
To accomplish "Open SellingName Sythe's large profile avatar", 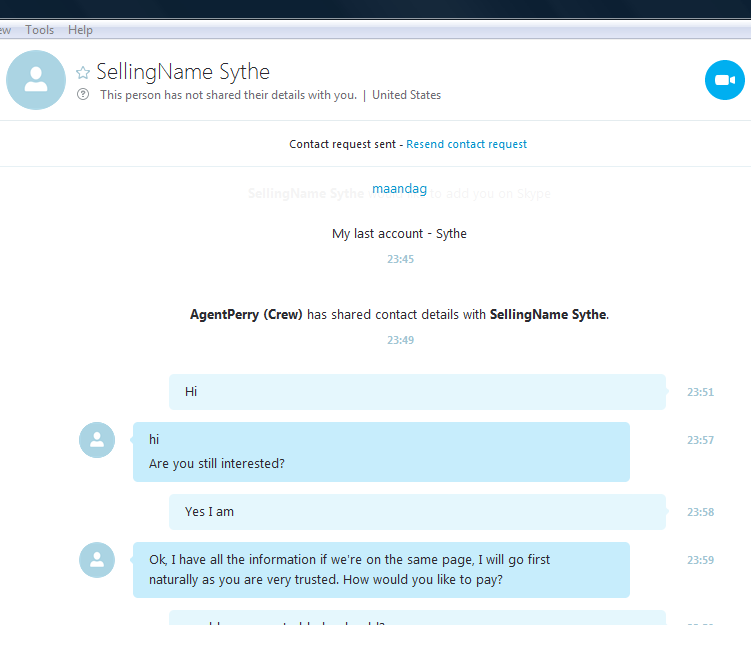I will pos(36,80).
